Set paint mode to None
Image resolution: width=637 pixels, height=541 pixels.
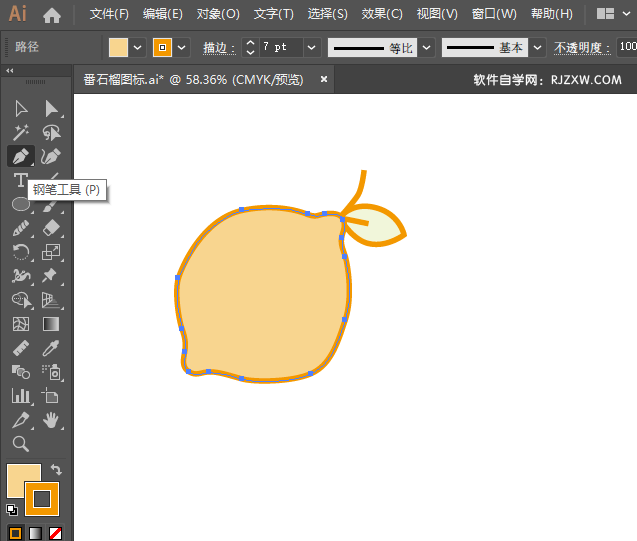pyautogui.click(x=56, y=533)
